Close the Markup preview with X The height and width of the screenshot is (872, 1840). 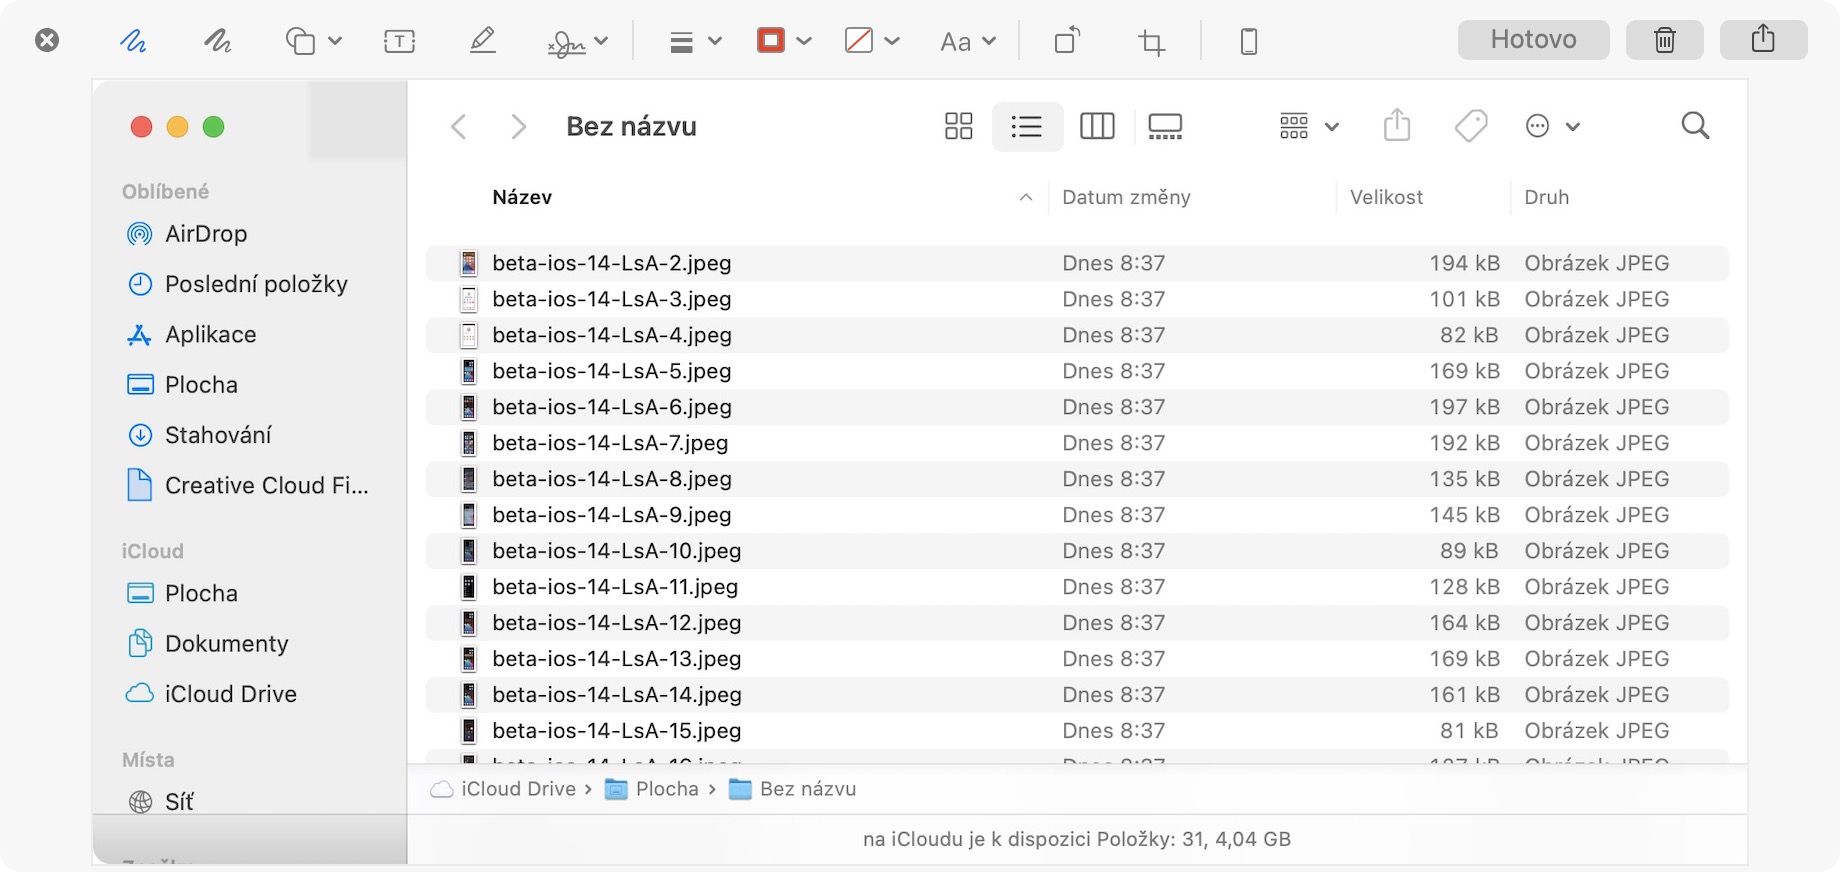[47, 40]
